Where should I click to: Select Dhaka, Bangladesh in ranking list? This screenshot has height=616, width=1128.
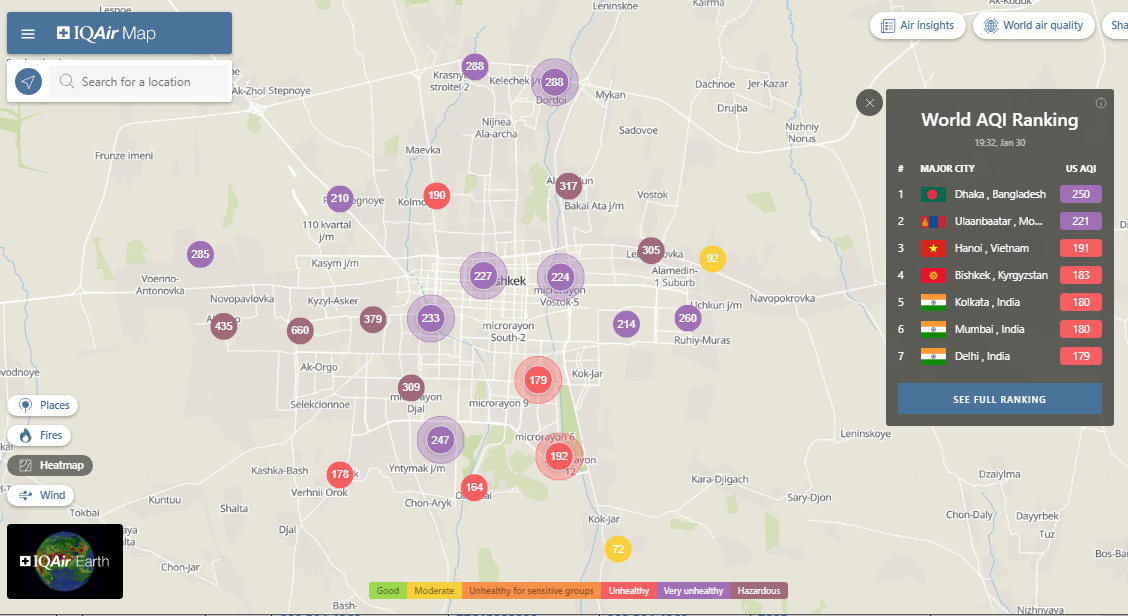tap(999, 194)
